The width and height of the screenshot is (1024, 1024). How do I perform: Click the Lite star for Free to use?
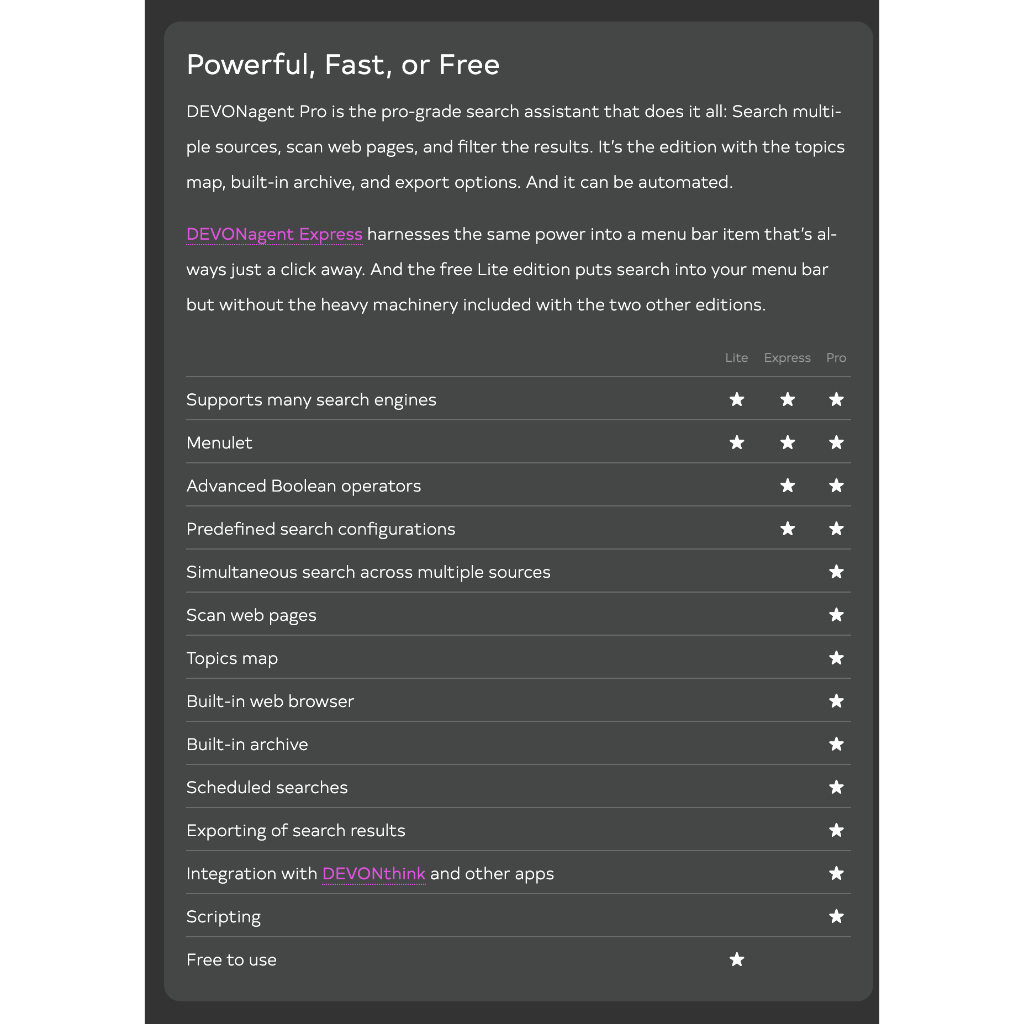737,960
